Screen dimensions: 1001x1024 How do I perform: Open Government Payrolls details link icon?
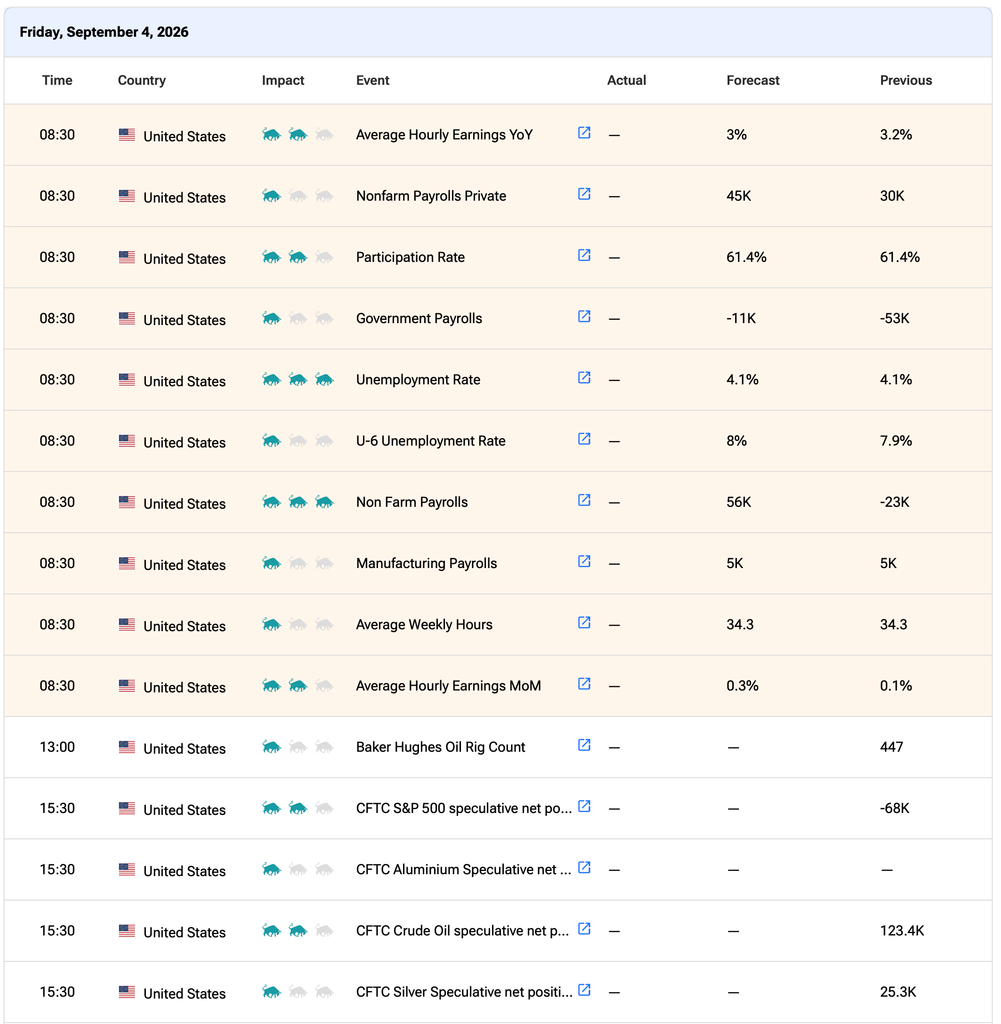click(x=584, y=317)
